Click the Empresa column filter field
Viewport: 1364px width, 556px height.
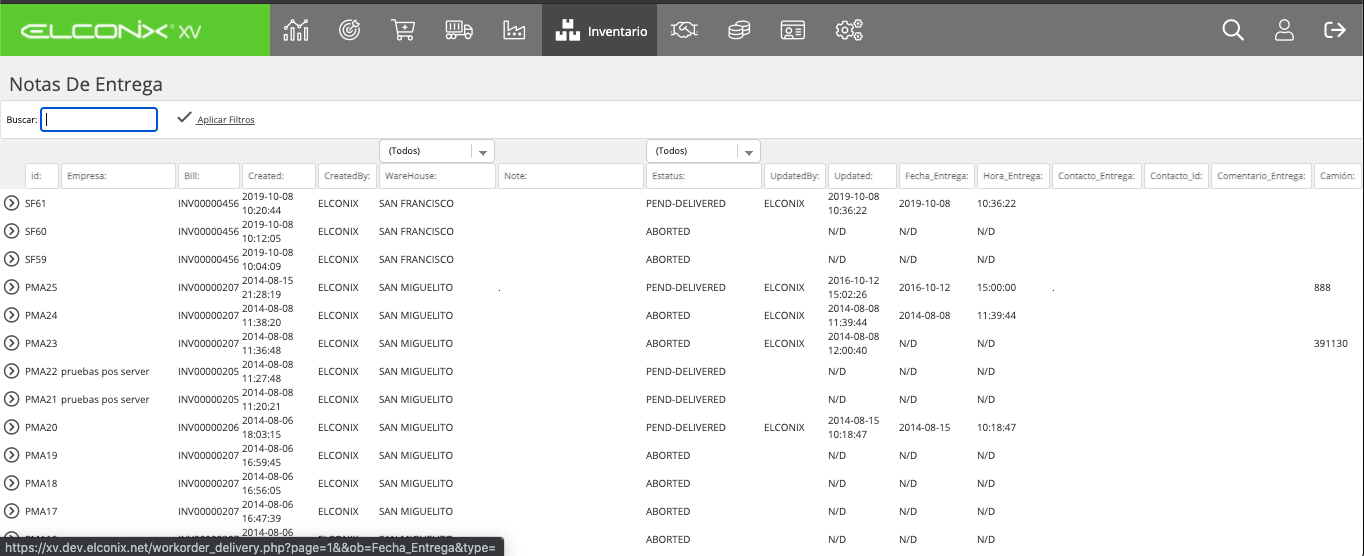(x=118, y=176)
